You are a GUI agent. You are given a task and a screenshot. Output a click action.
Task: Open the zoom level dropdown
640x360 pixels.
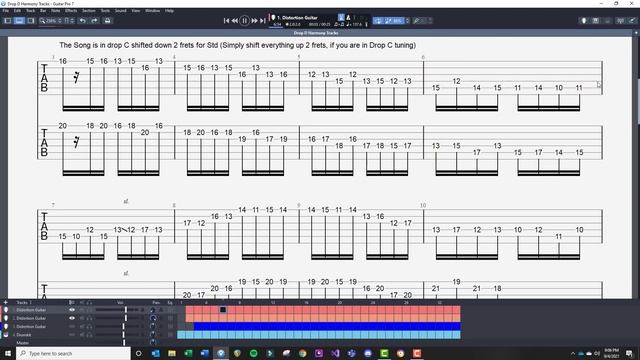50,20
